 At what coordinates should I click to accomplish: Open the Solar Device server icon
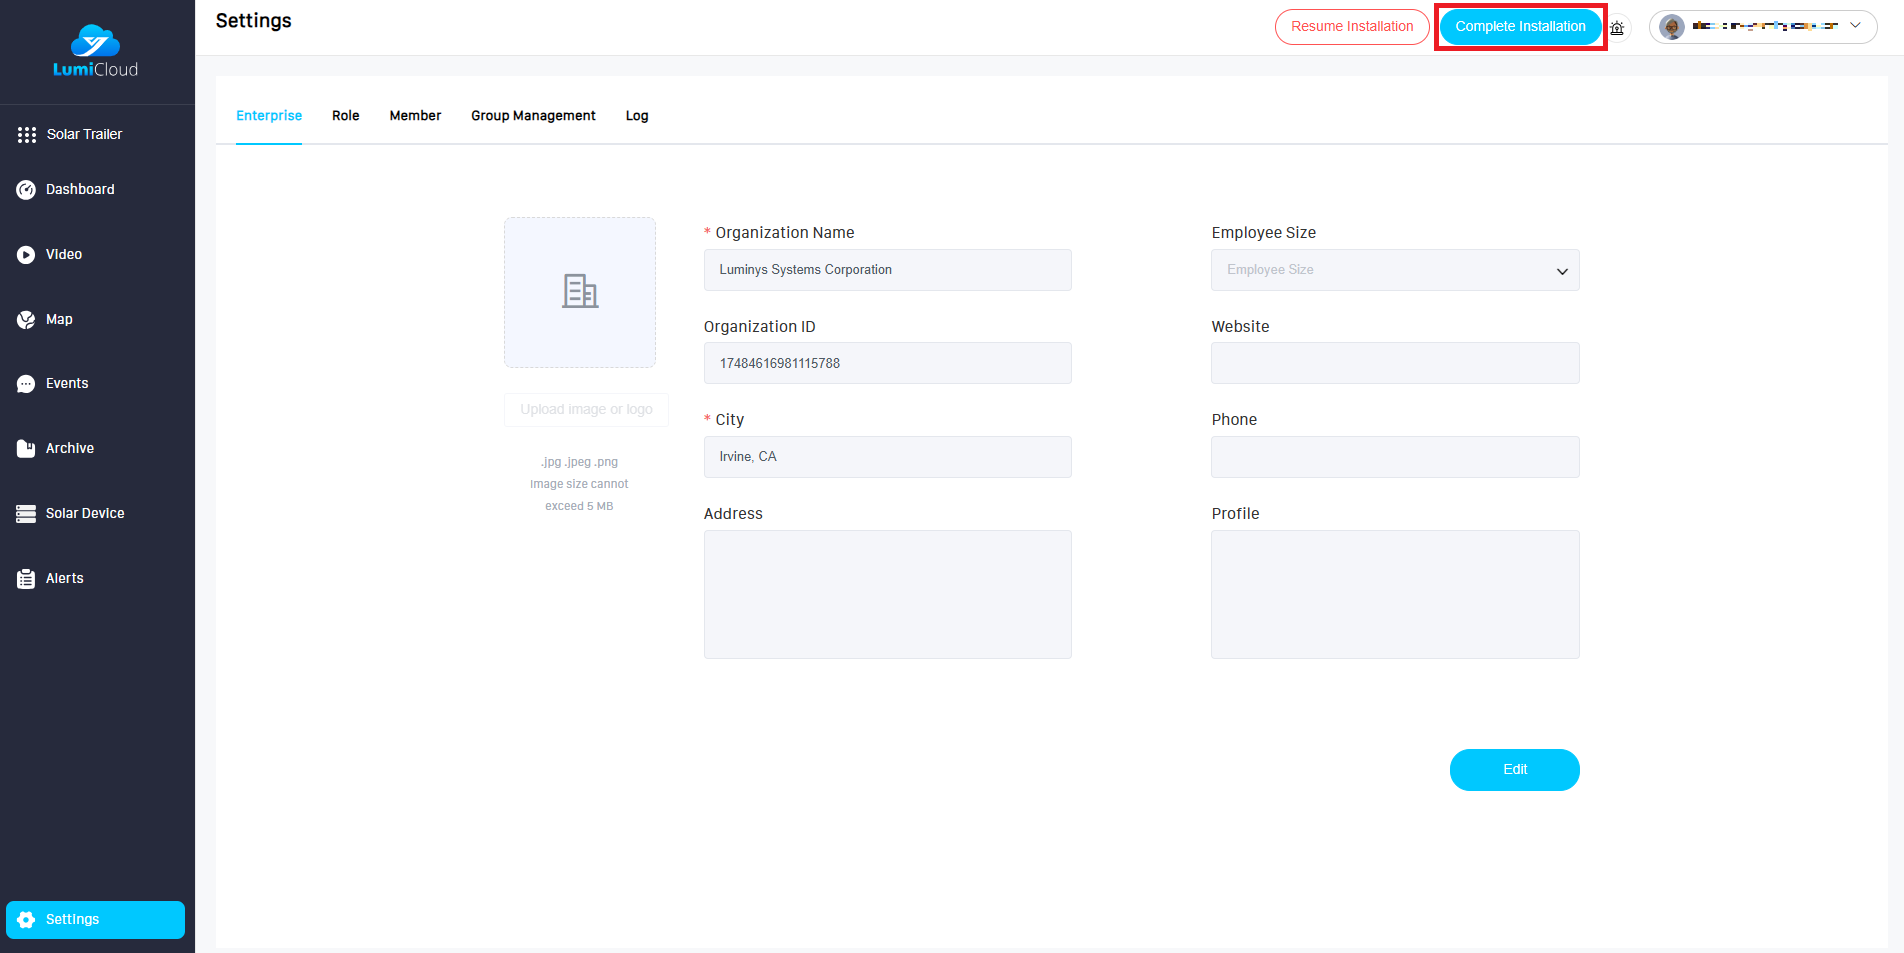coord(26,514)
